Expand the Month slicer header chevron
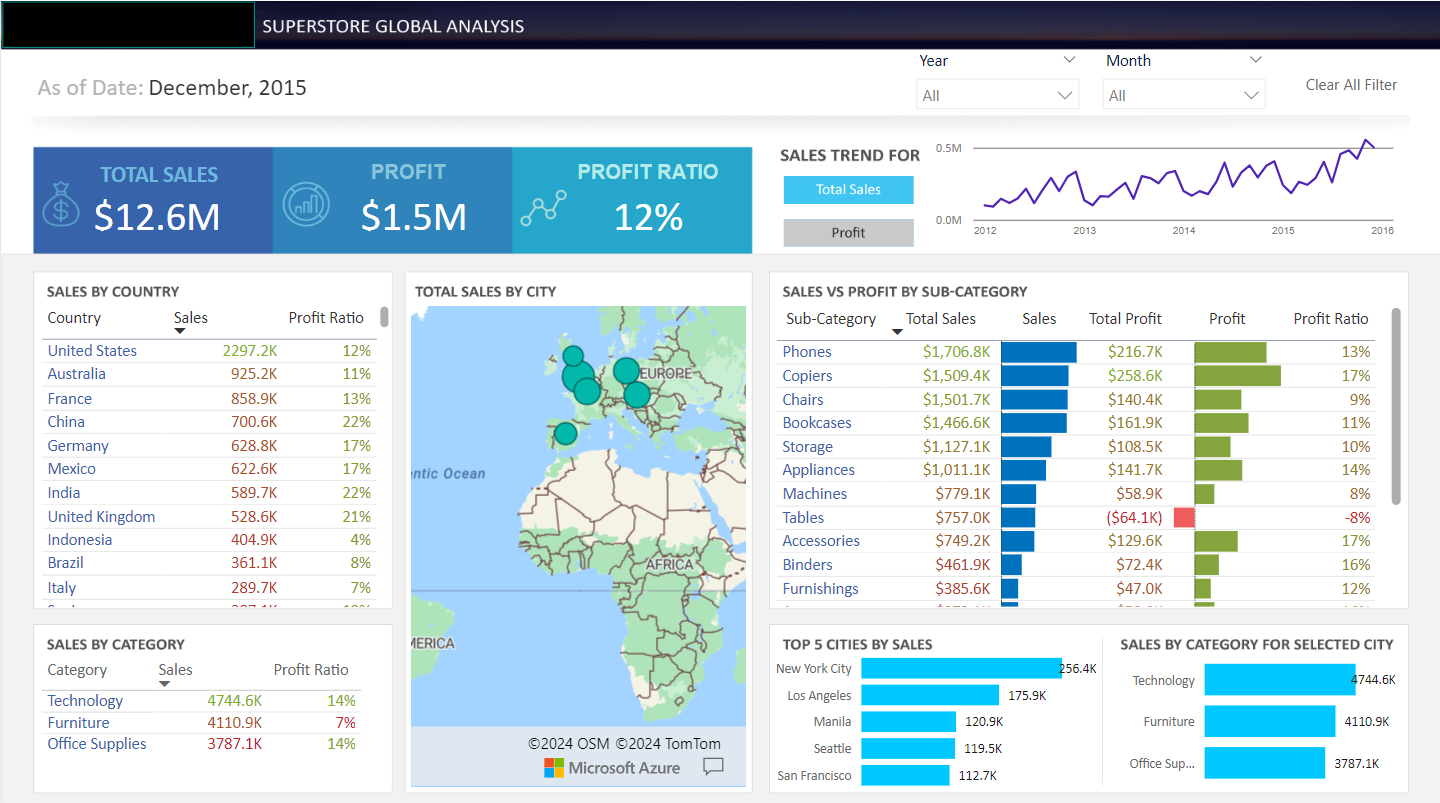This screenshot has width=1440, height=803. point(1256,61)
